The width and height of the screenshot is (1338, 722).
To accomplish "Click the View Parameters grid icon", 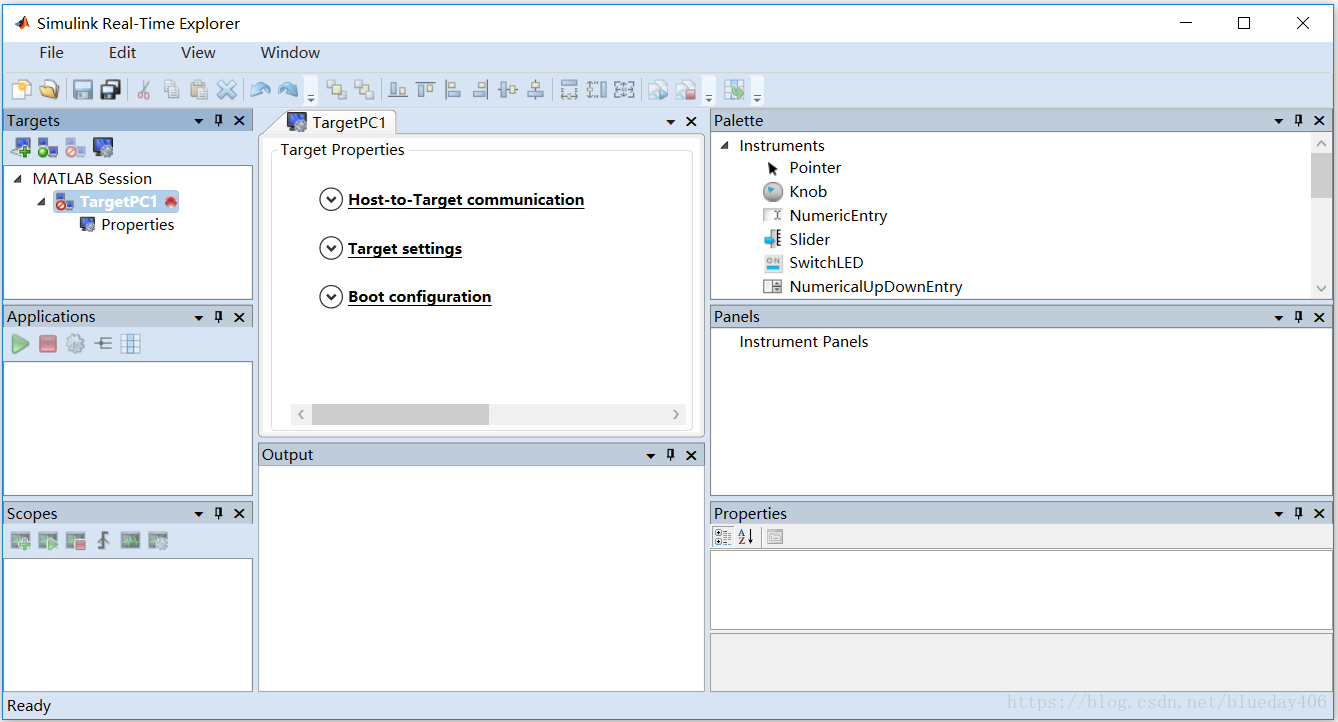I will coord(130,344).
